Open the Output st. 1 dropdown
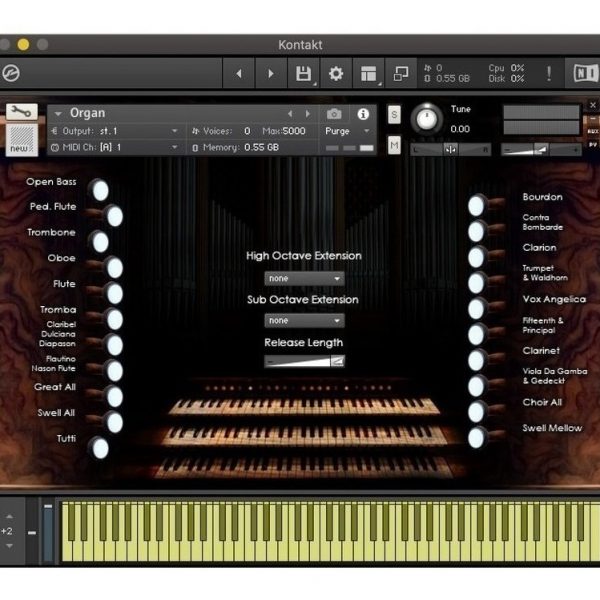 pyautogui.click(x=115, y=131)
